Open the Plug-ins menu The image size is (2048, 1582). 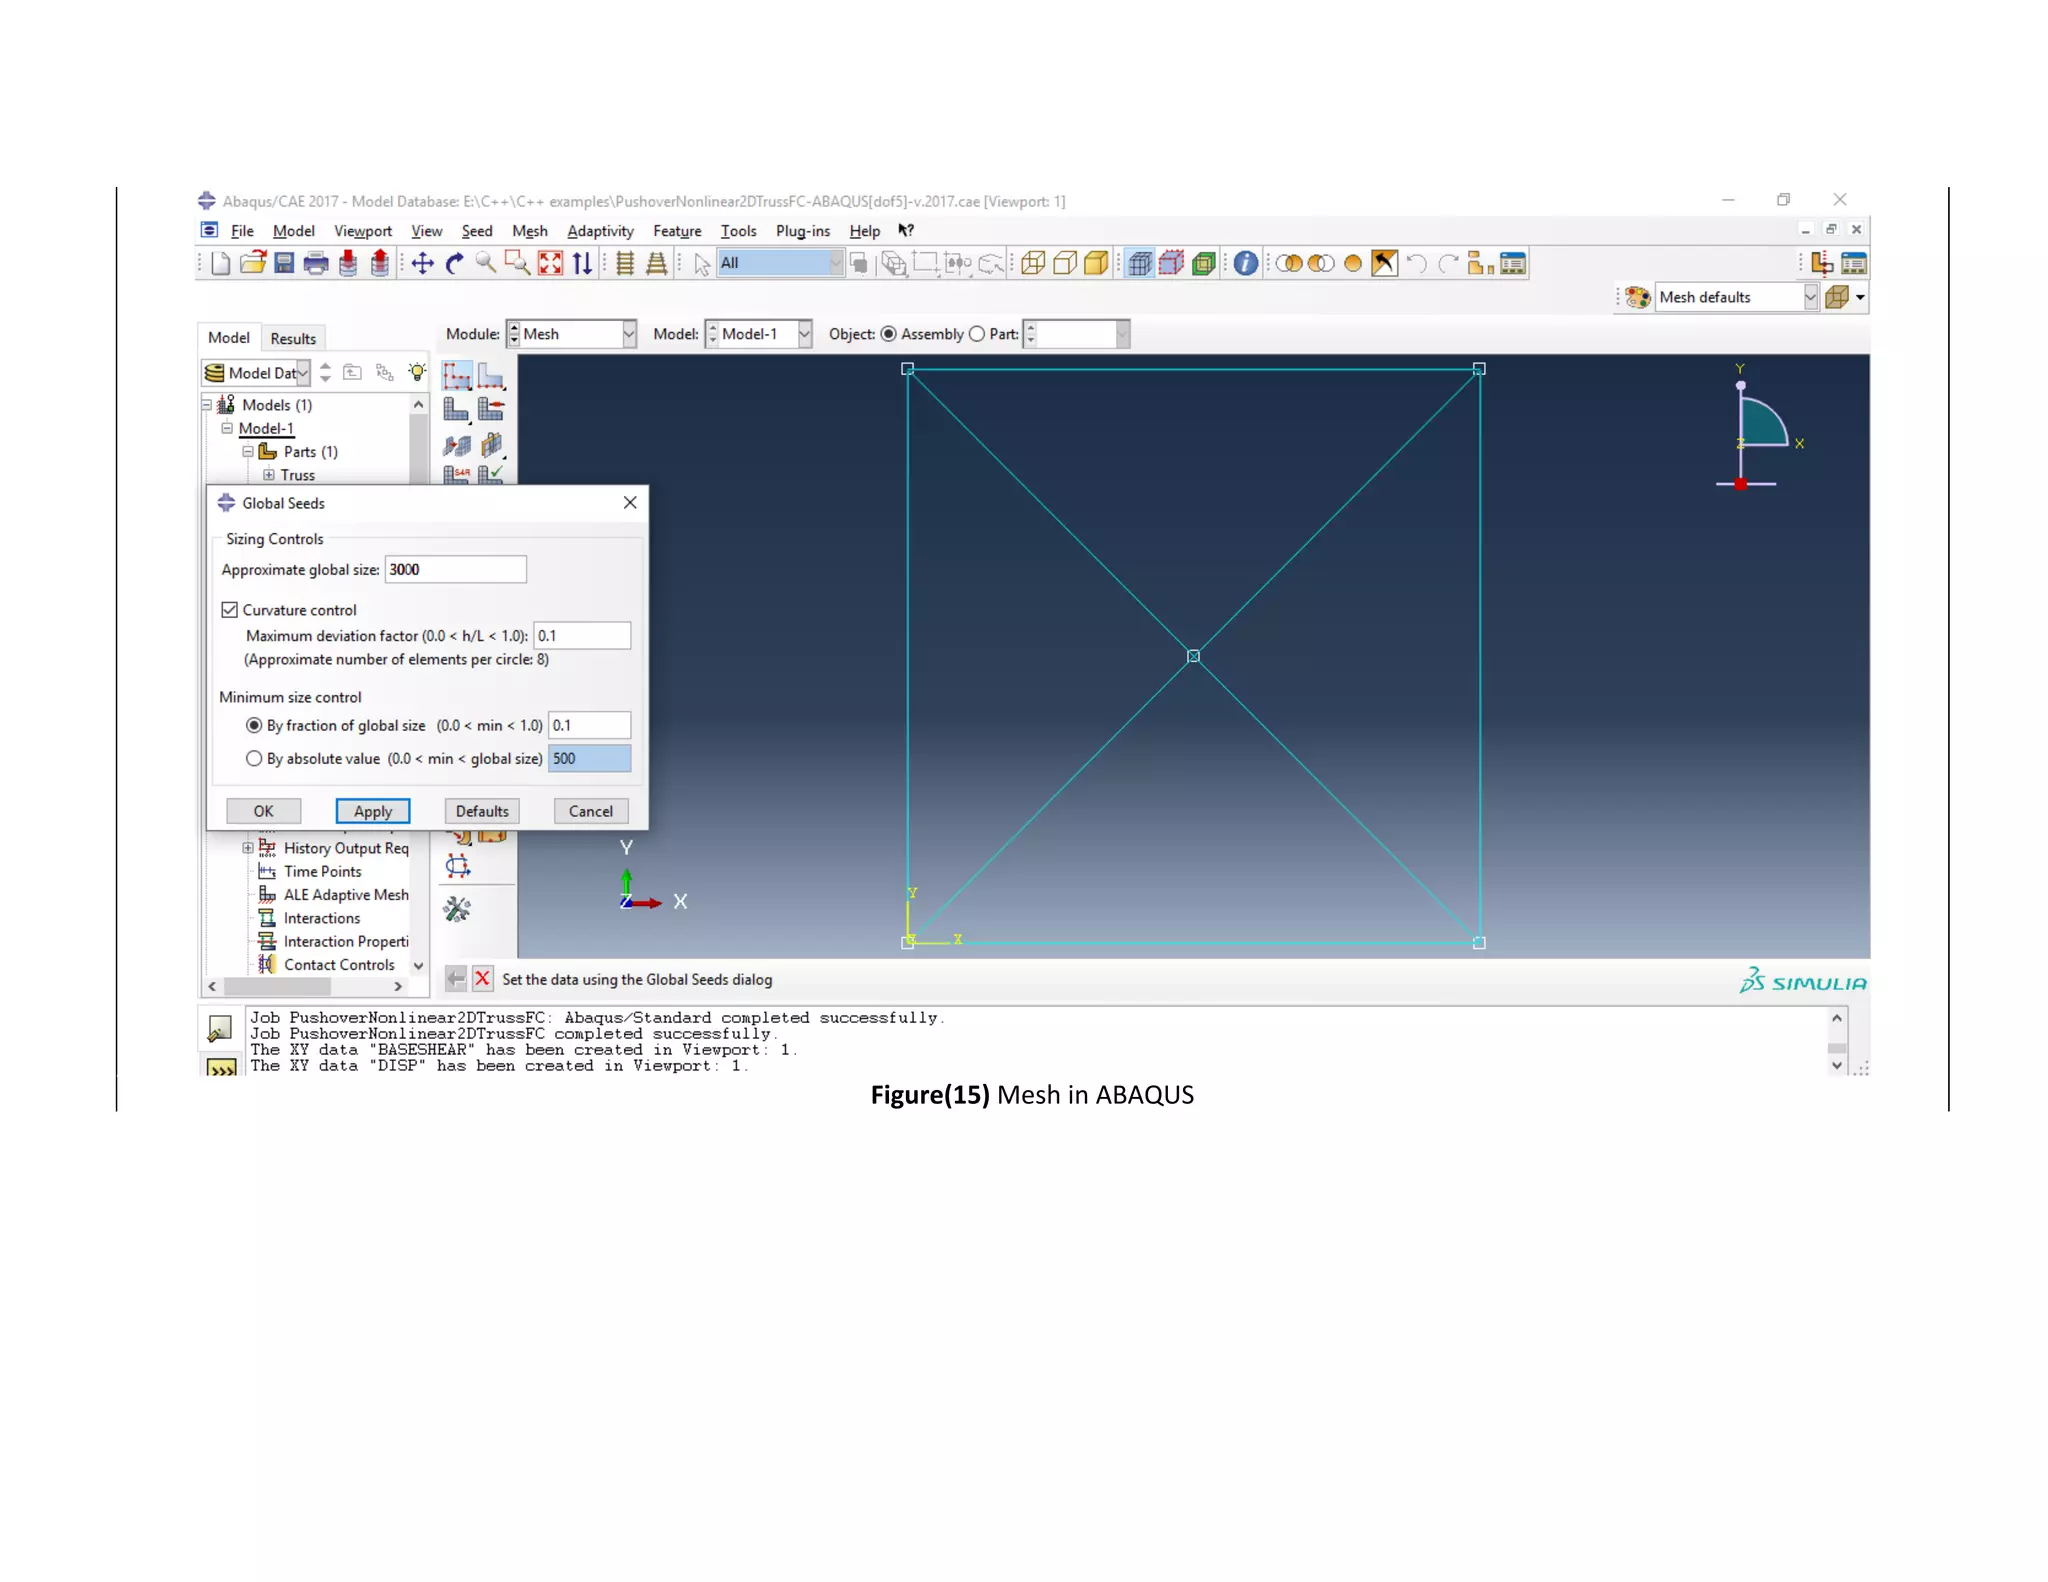click(803, 231)
